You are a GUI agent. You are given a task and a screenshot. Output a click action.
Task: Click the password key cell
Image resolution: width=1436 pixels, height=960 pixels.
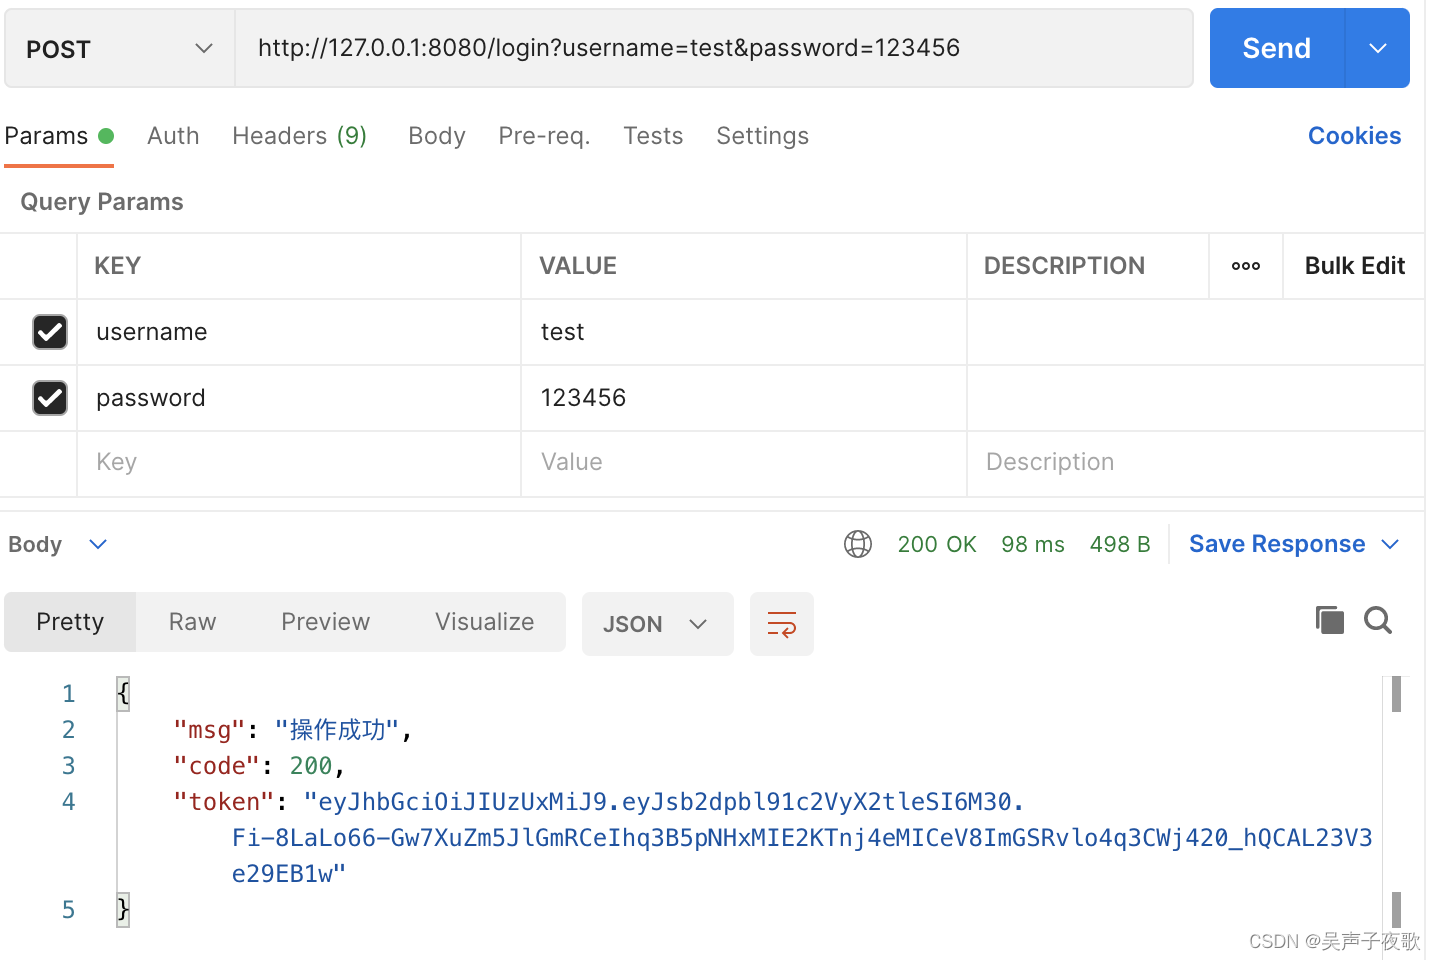(x=299, y=398)
